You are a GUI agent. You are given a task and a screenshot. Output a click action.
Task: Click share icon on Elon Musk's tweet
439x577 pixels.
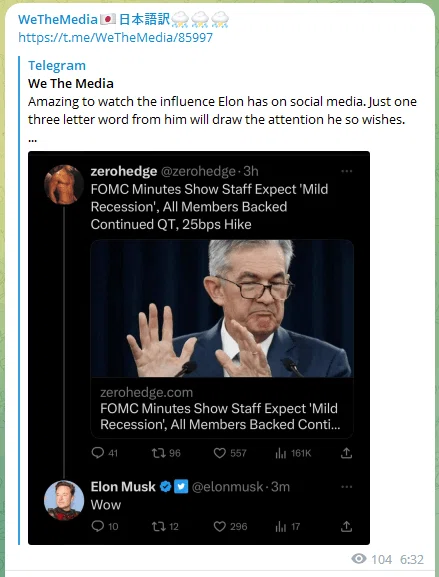click(x=346, y=526)
